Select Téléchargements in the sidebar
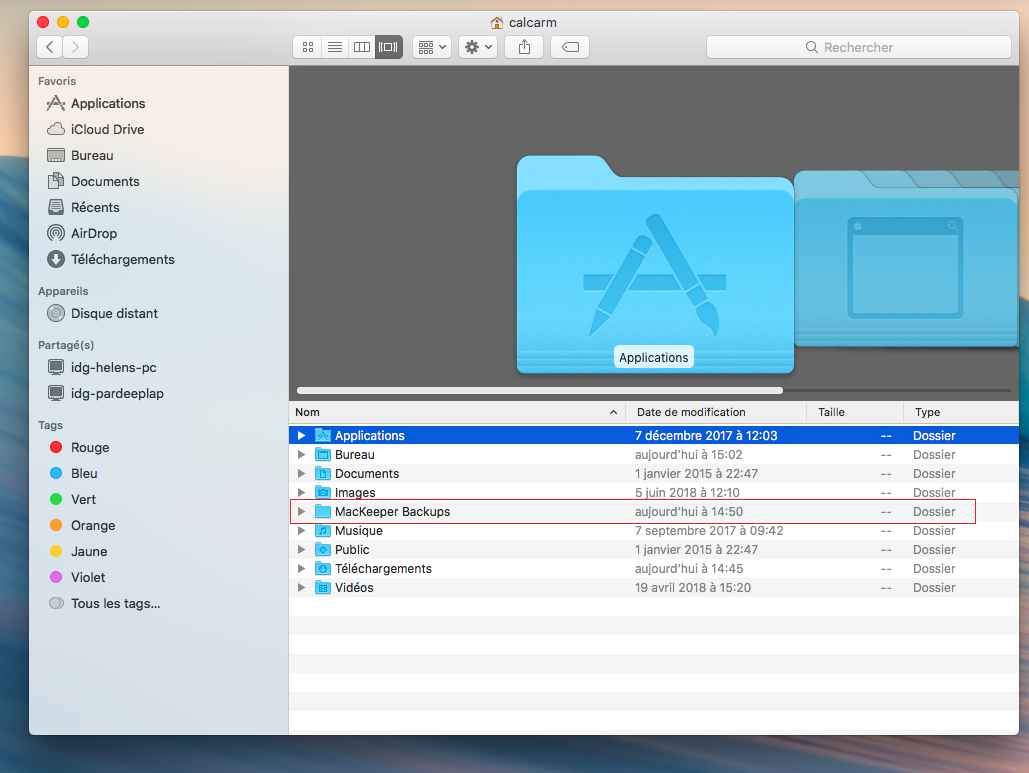Viewport: 1029px width, 773px height. (122, 259)
